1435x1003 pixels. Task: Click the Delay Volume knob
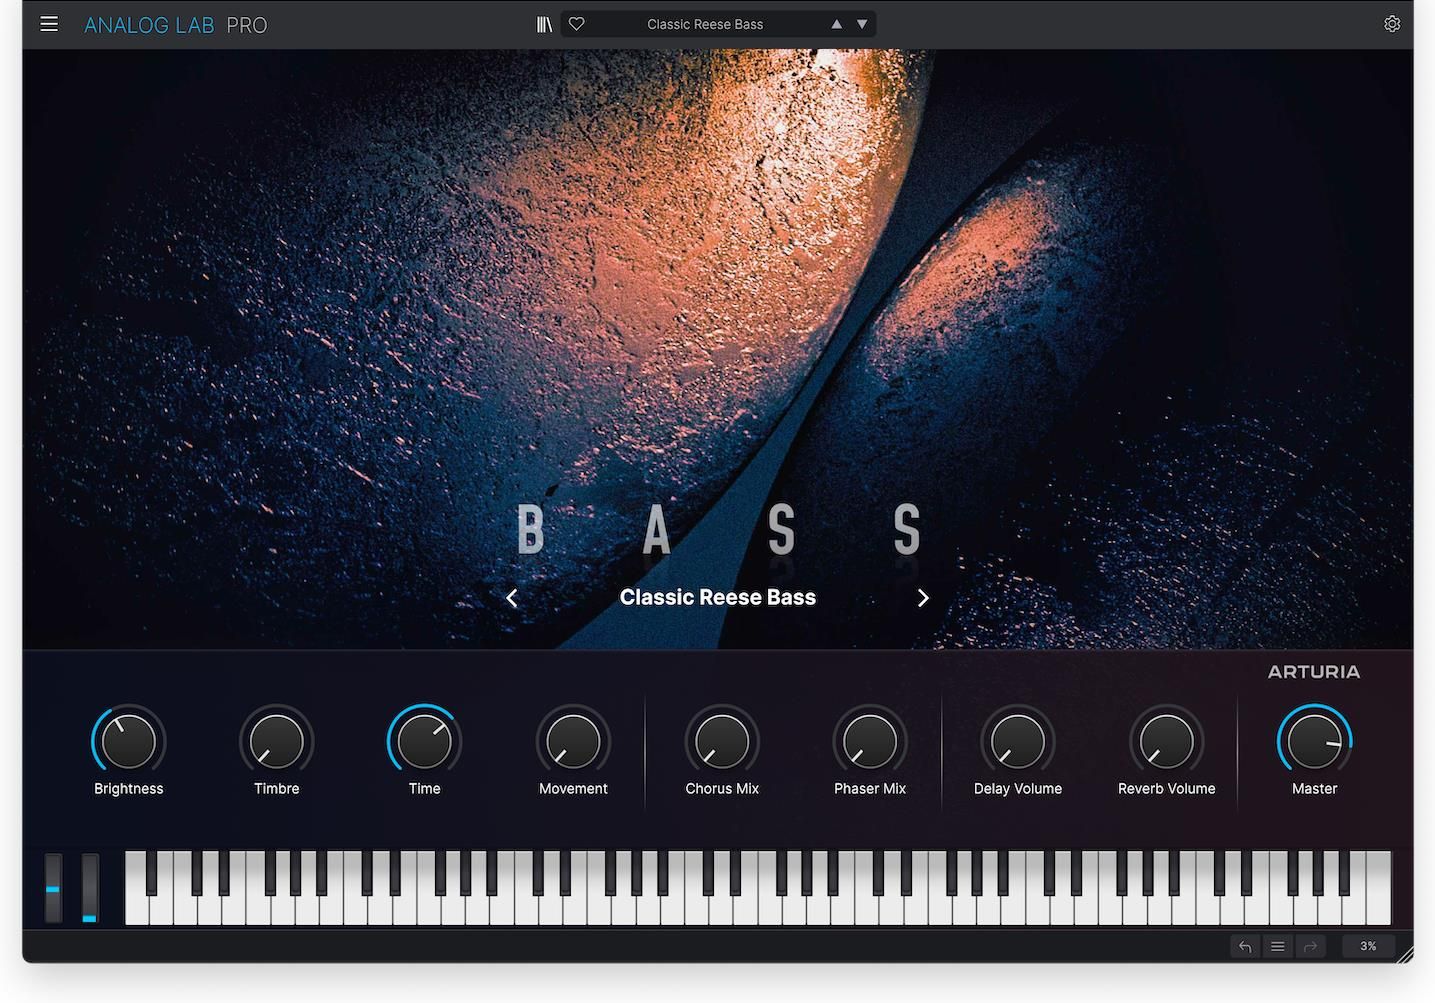pos(1018,741)
